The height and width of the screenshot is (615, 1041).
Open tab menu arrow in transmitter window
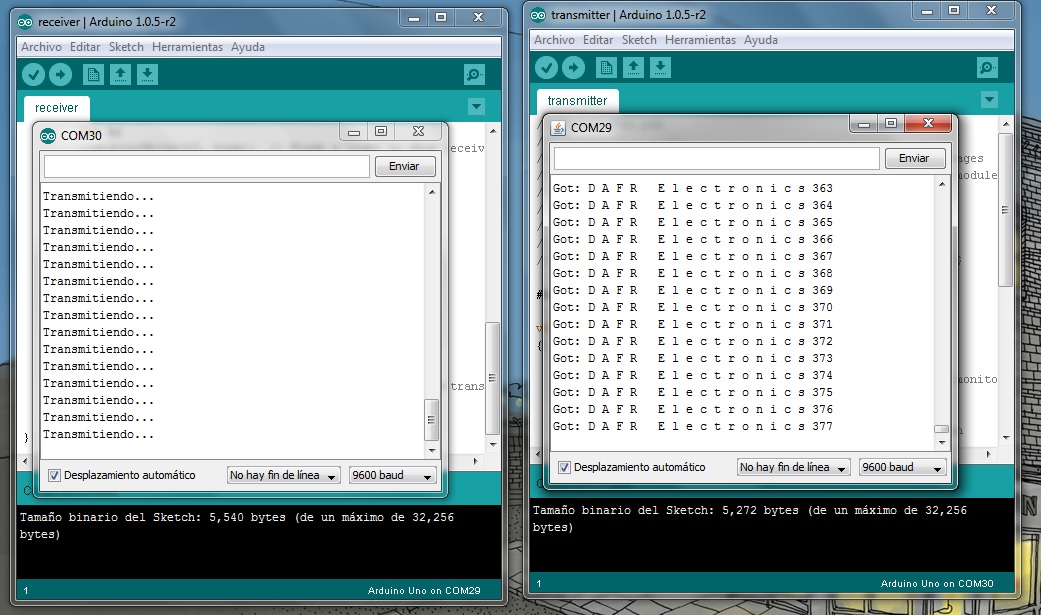pos(989,100)
